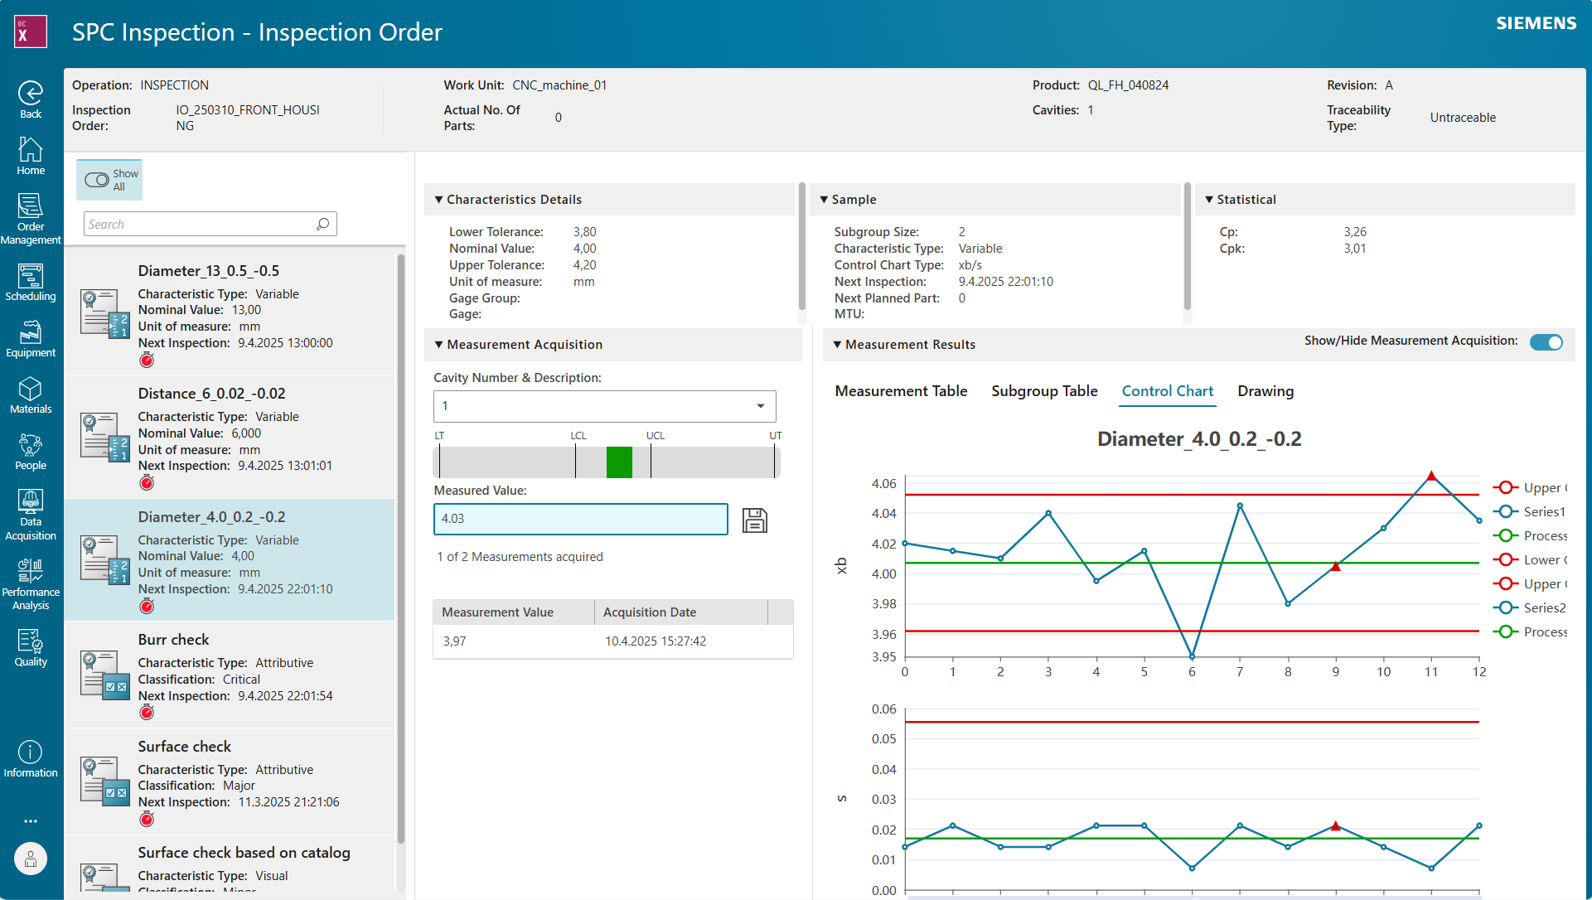Toggle Show/Hide Measurement Acquisition switch

pyautogui.click(x=1546, y=342)
